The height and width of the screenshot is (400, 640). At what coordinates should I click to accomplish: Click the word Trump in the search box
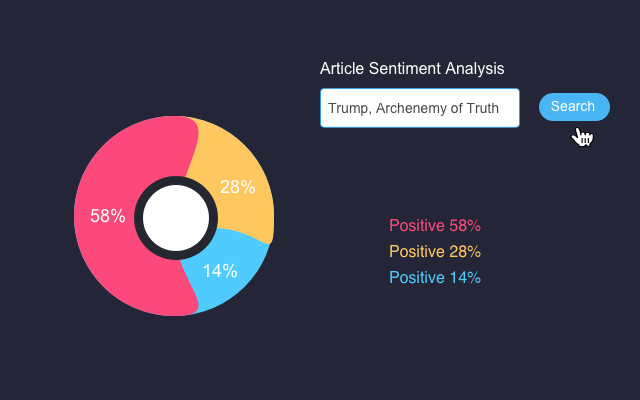coord(346,108)
